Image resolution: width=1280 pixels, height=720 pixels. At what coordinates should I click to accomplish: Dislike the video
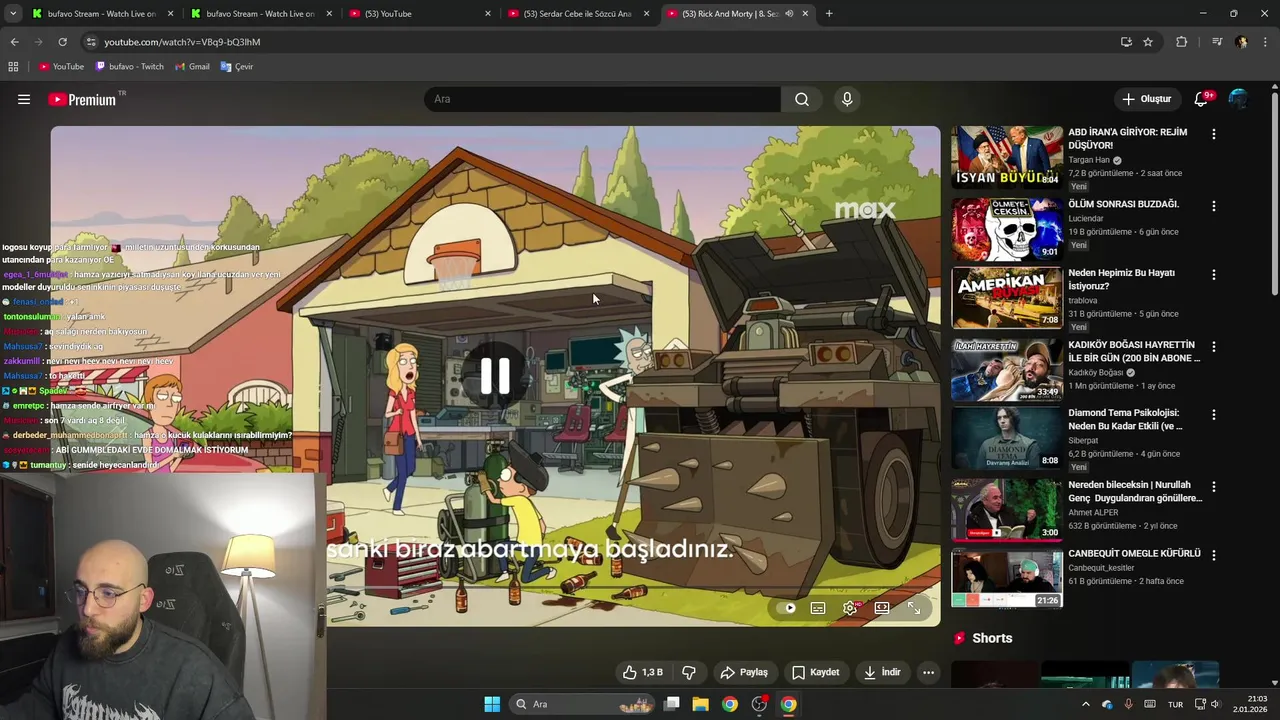tap(689, 672)
